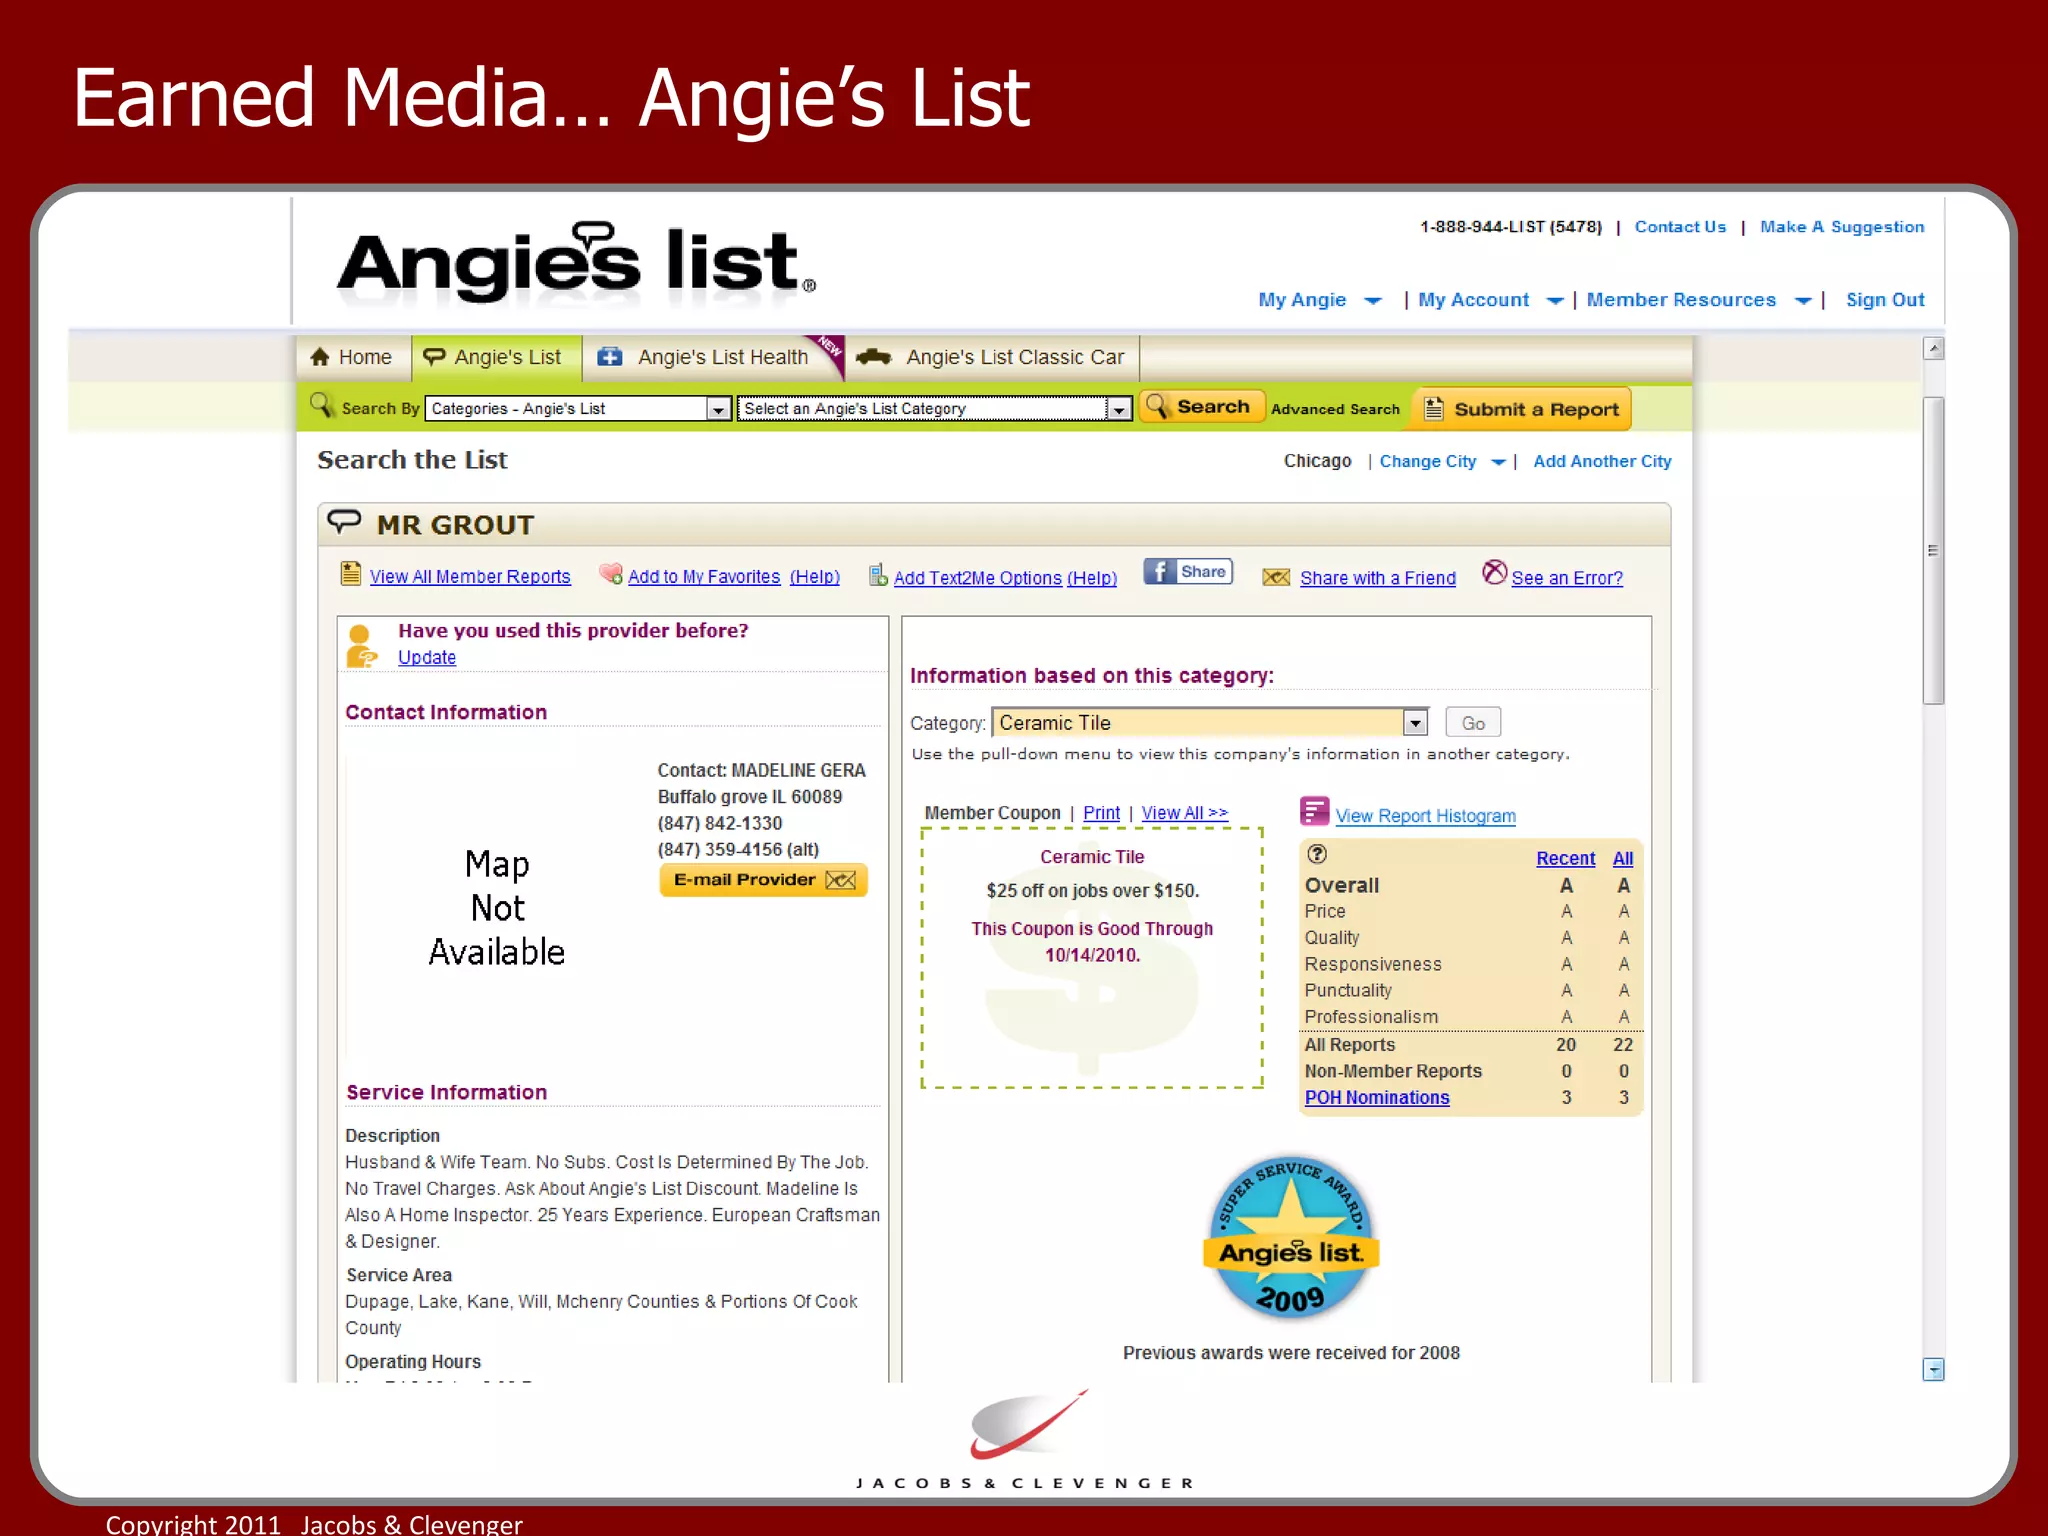Click the Help link beside Add to Favorites

click(814, 577)
